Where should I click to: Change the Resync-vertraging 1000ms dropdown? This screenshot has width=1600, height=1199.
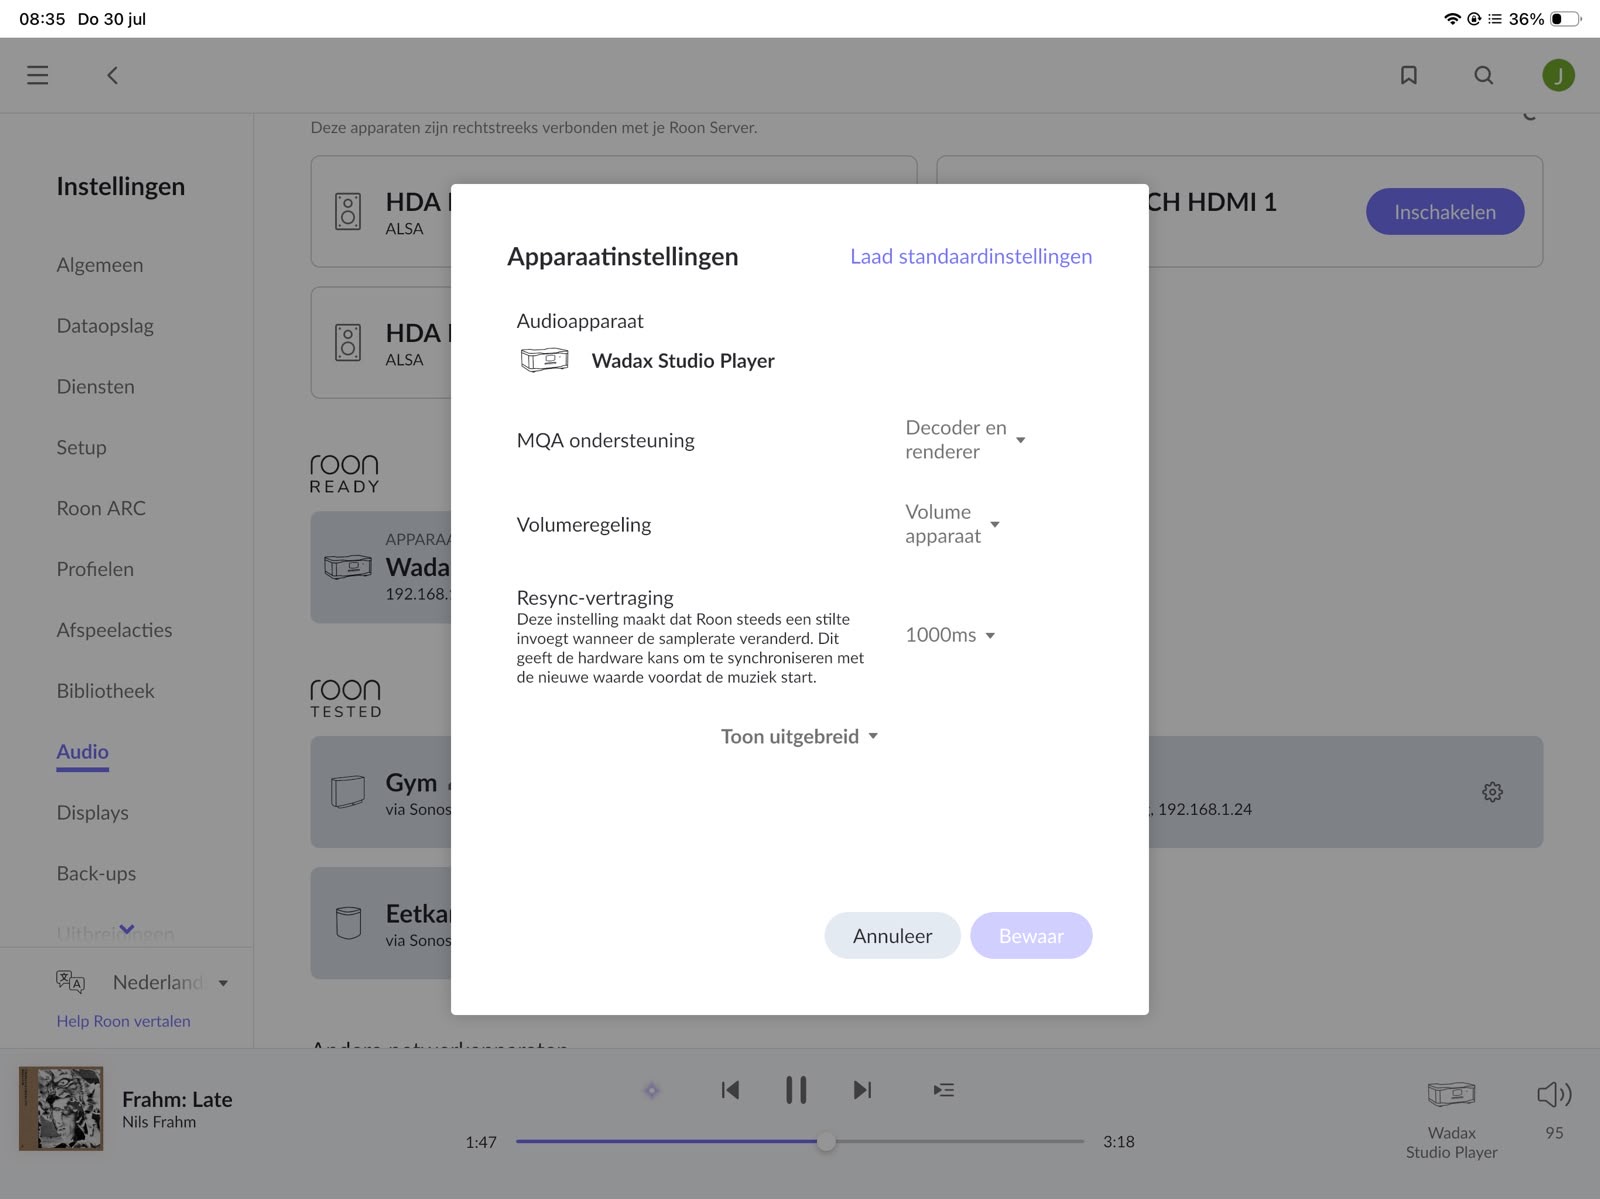[x=950, y=635]
